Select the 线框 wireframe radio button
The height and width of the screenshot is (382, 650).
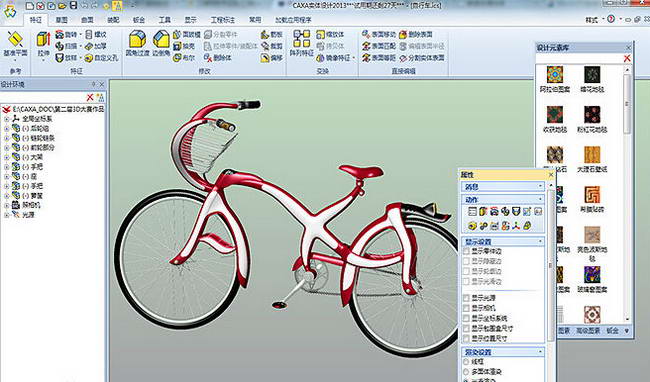tap(466, 362)
